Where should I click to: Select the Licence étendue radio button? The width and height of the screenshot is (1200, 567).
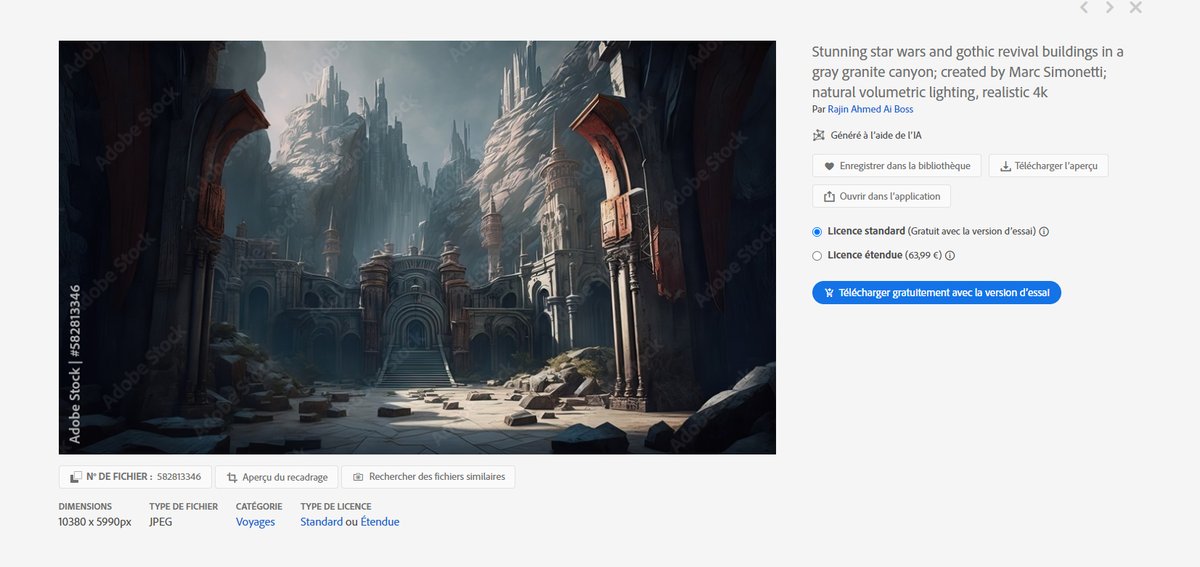817,256
